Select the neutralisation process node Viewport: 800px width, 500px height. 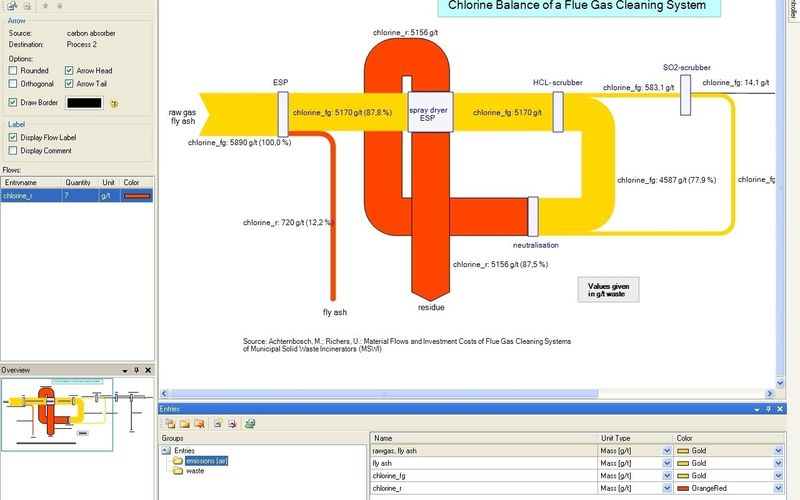[x=533, y=216]
